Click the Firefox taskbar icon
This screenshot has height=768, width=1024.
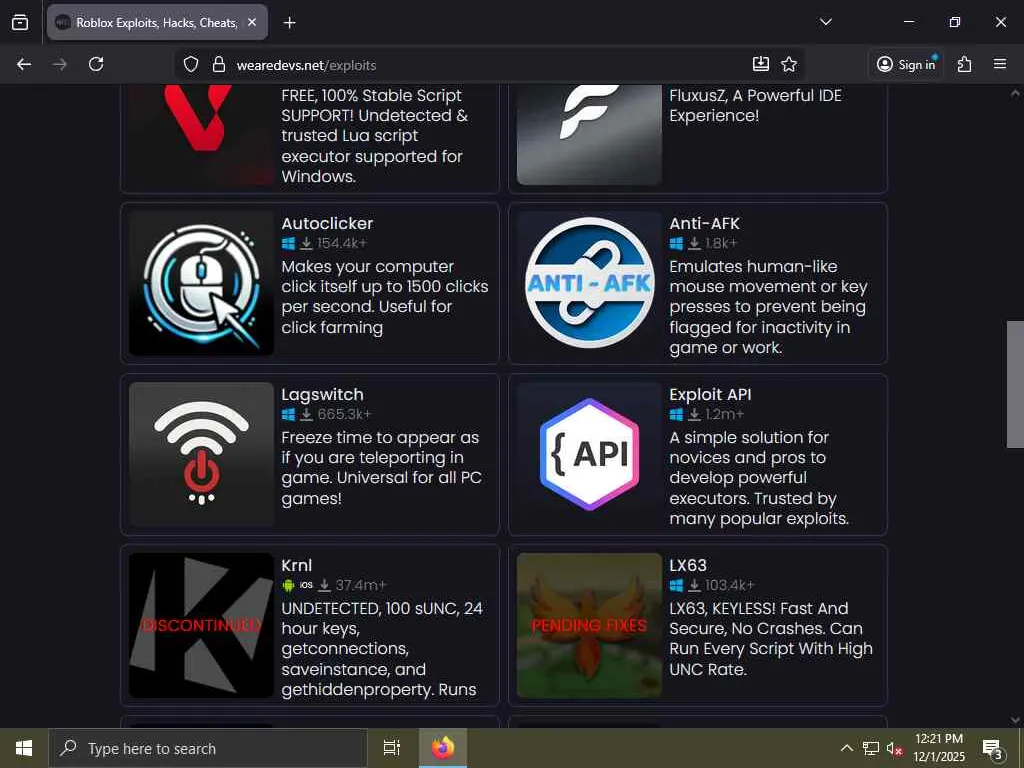coord(443,748)
